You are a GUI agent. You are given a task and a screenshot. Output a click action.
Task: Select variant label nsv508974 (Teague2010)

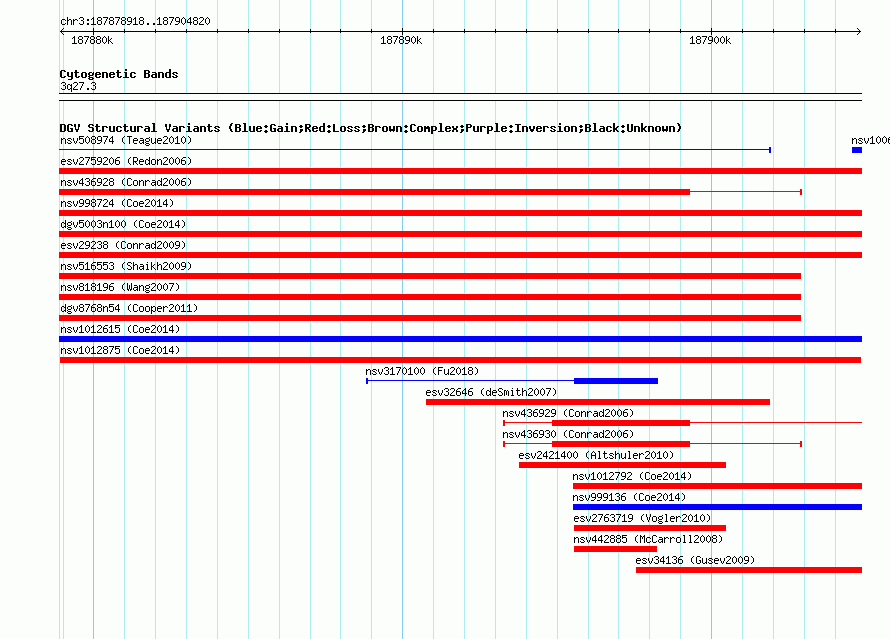[126, 140]
